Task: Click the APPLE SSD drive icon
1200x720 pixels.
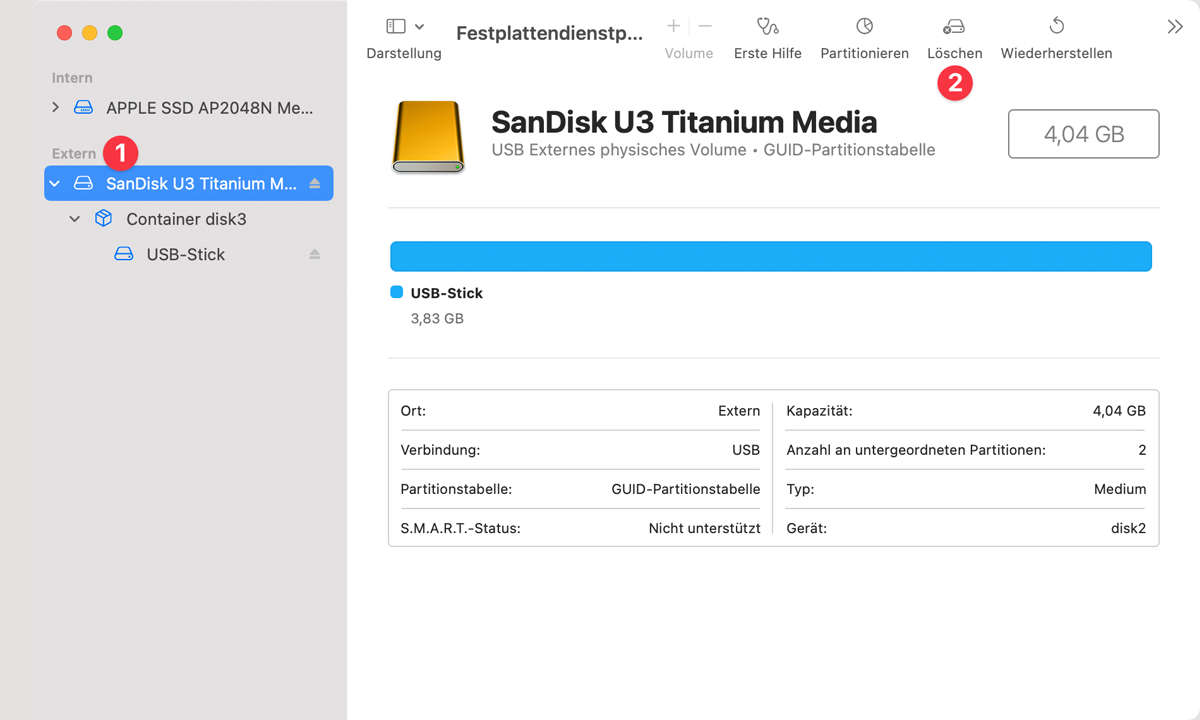Action: tap(84, 107)
